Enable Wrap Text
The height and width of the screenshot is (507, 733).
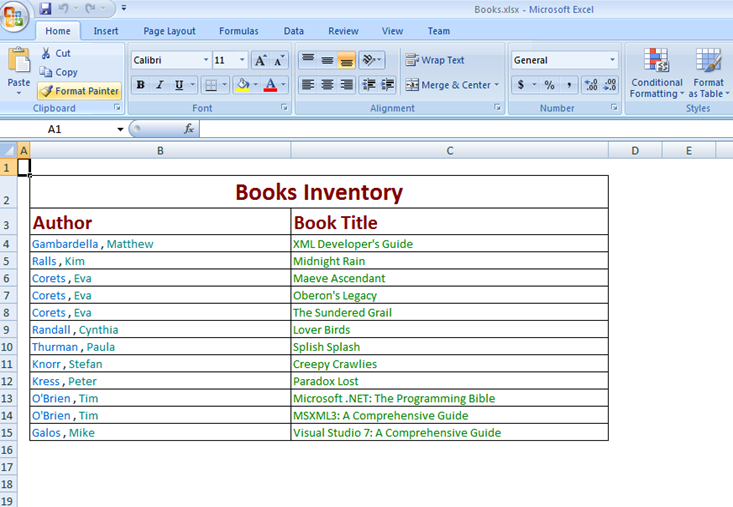point(435,60)
